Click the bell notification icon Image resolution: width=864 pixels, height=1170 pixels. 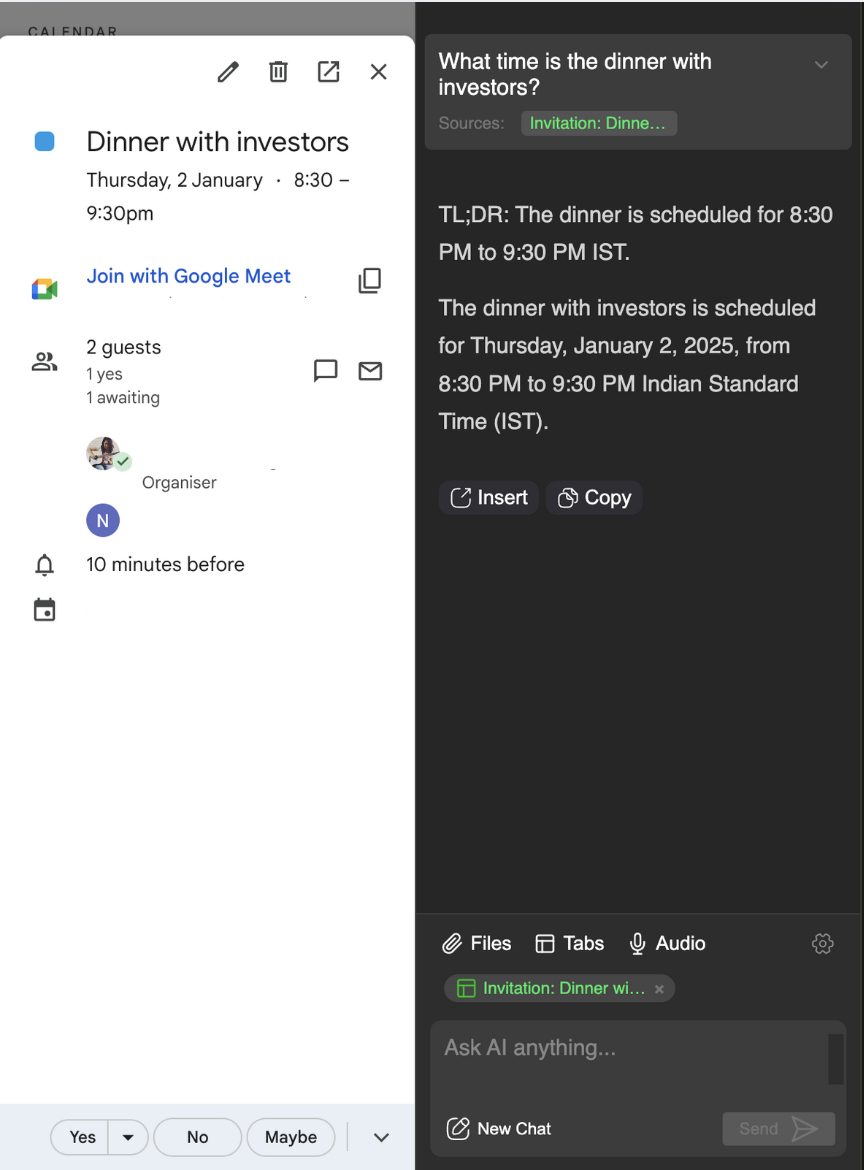point(45,565)
